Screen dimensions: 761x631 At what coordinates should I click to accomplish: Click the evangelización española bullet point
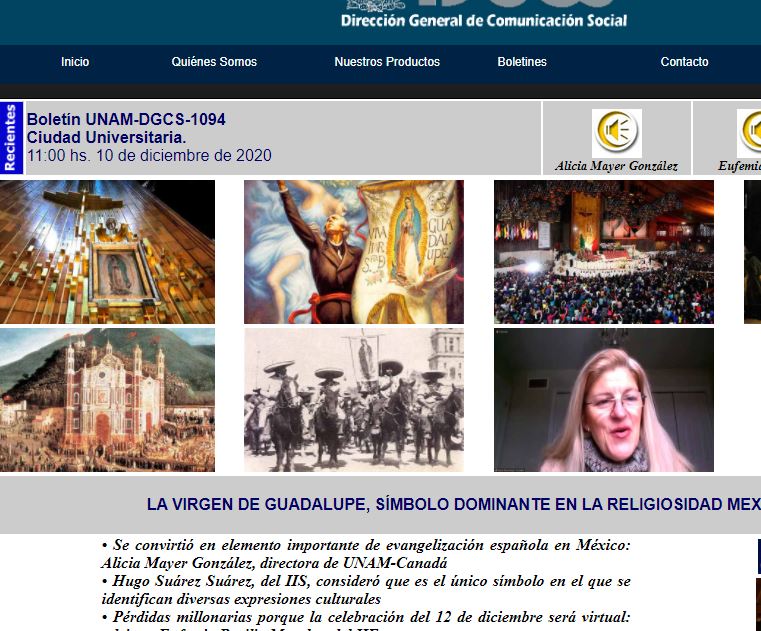[365, 554]
